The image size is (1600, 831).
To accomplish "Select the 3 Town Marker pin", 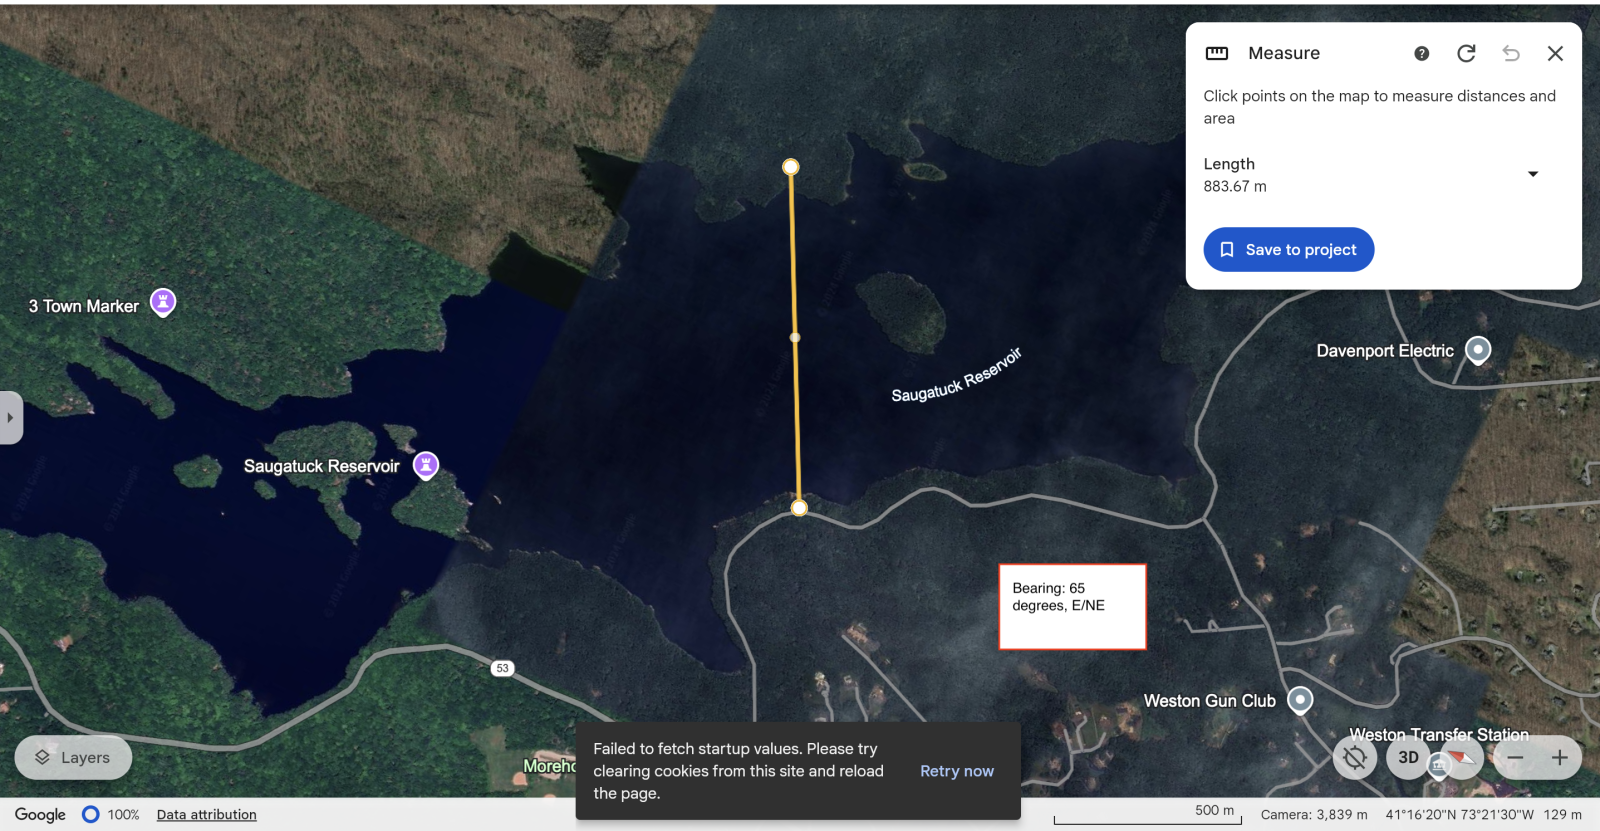I will pyautogui.click(x=163, y=301).
